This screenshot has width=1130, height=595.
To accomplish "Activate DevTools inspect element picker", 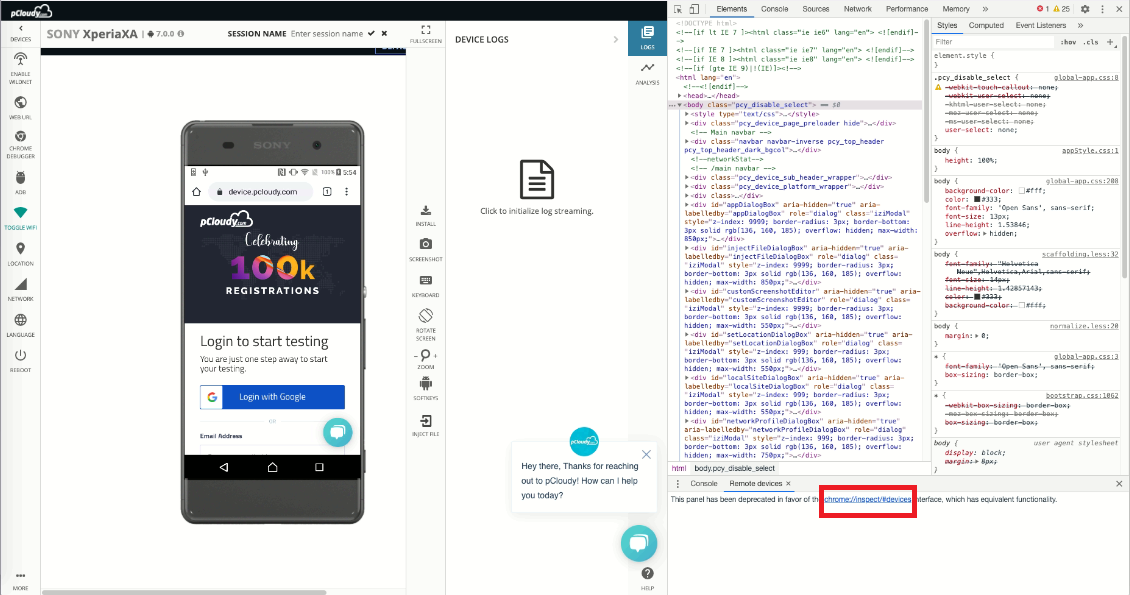I will (678, 9).
